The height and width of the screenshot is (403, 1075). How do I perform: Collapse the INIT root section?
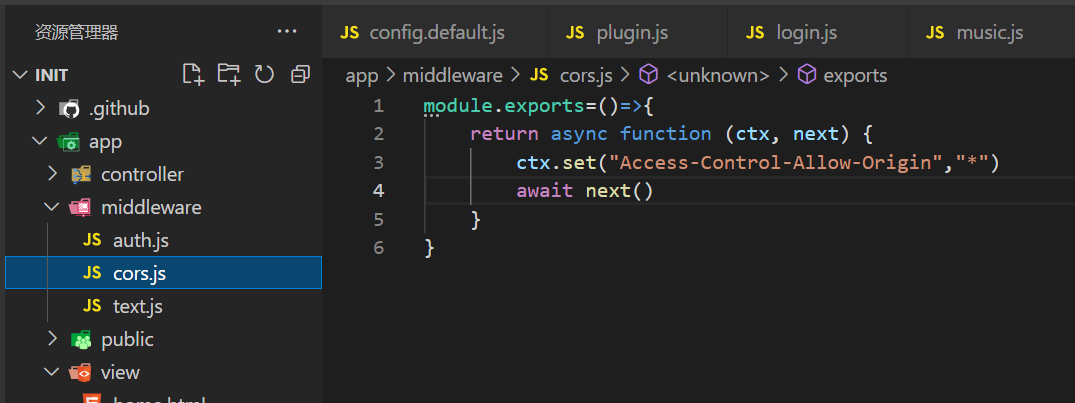tap(20, 75)
